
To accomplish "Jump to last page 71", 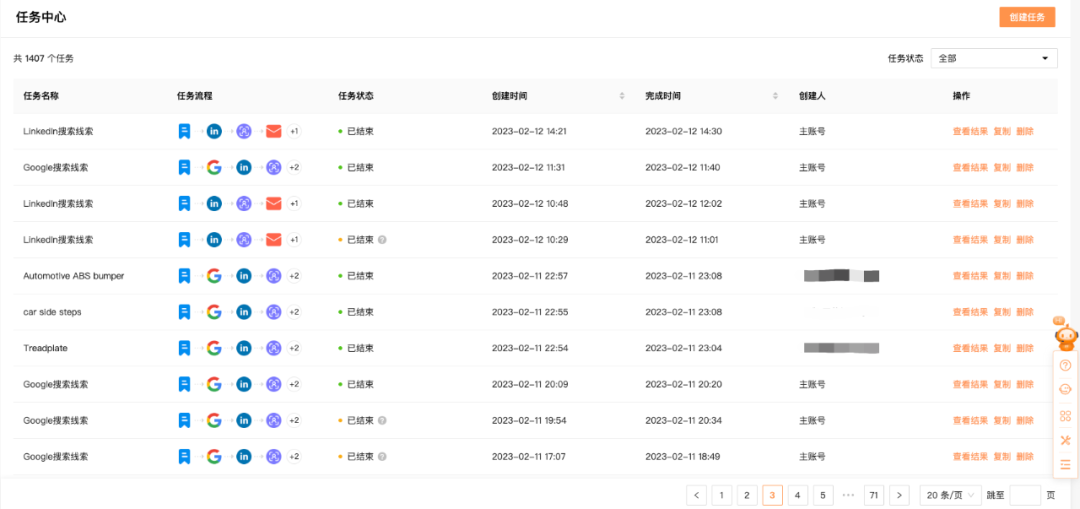I will click(x=874, y=495).
